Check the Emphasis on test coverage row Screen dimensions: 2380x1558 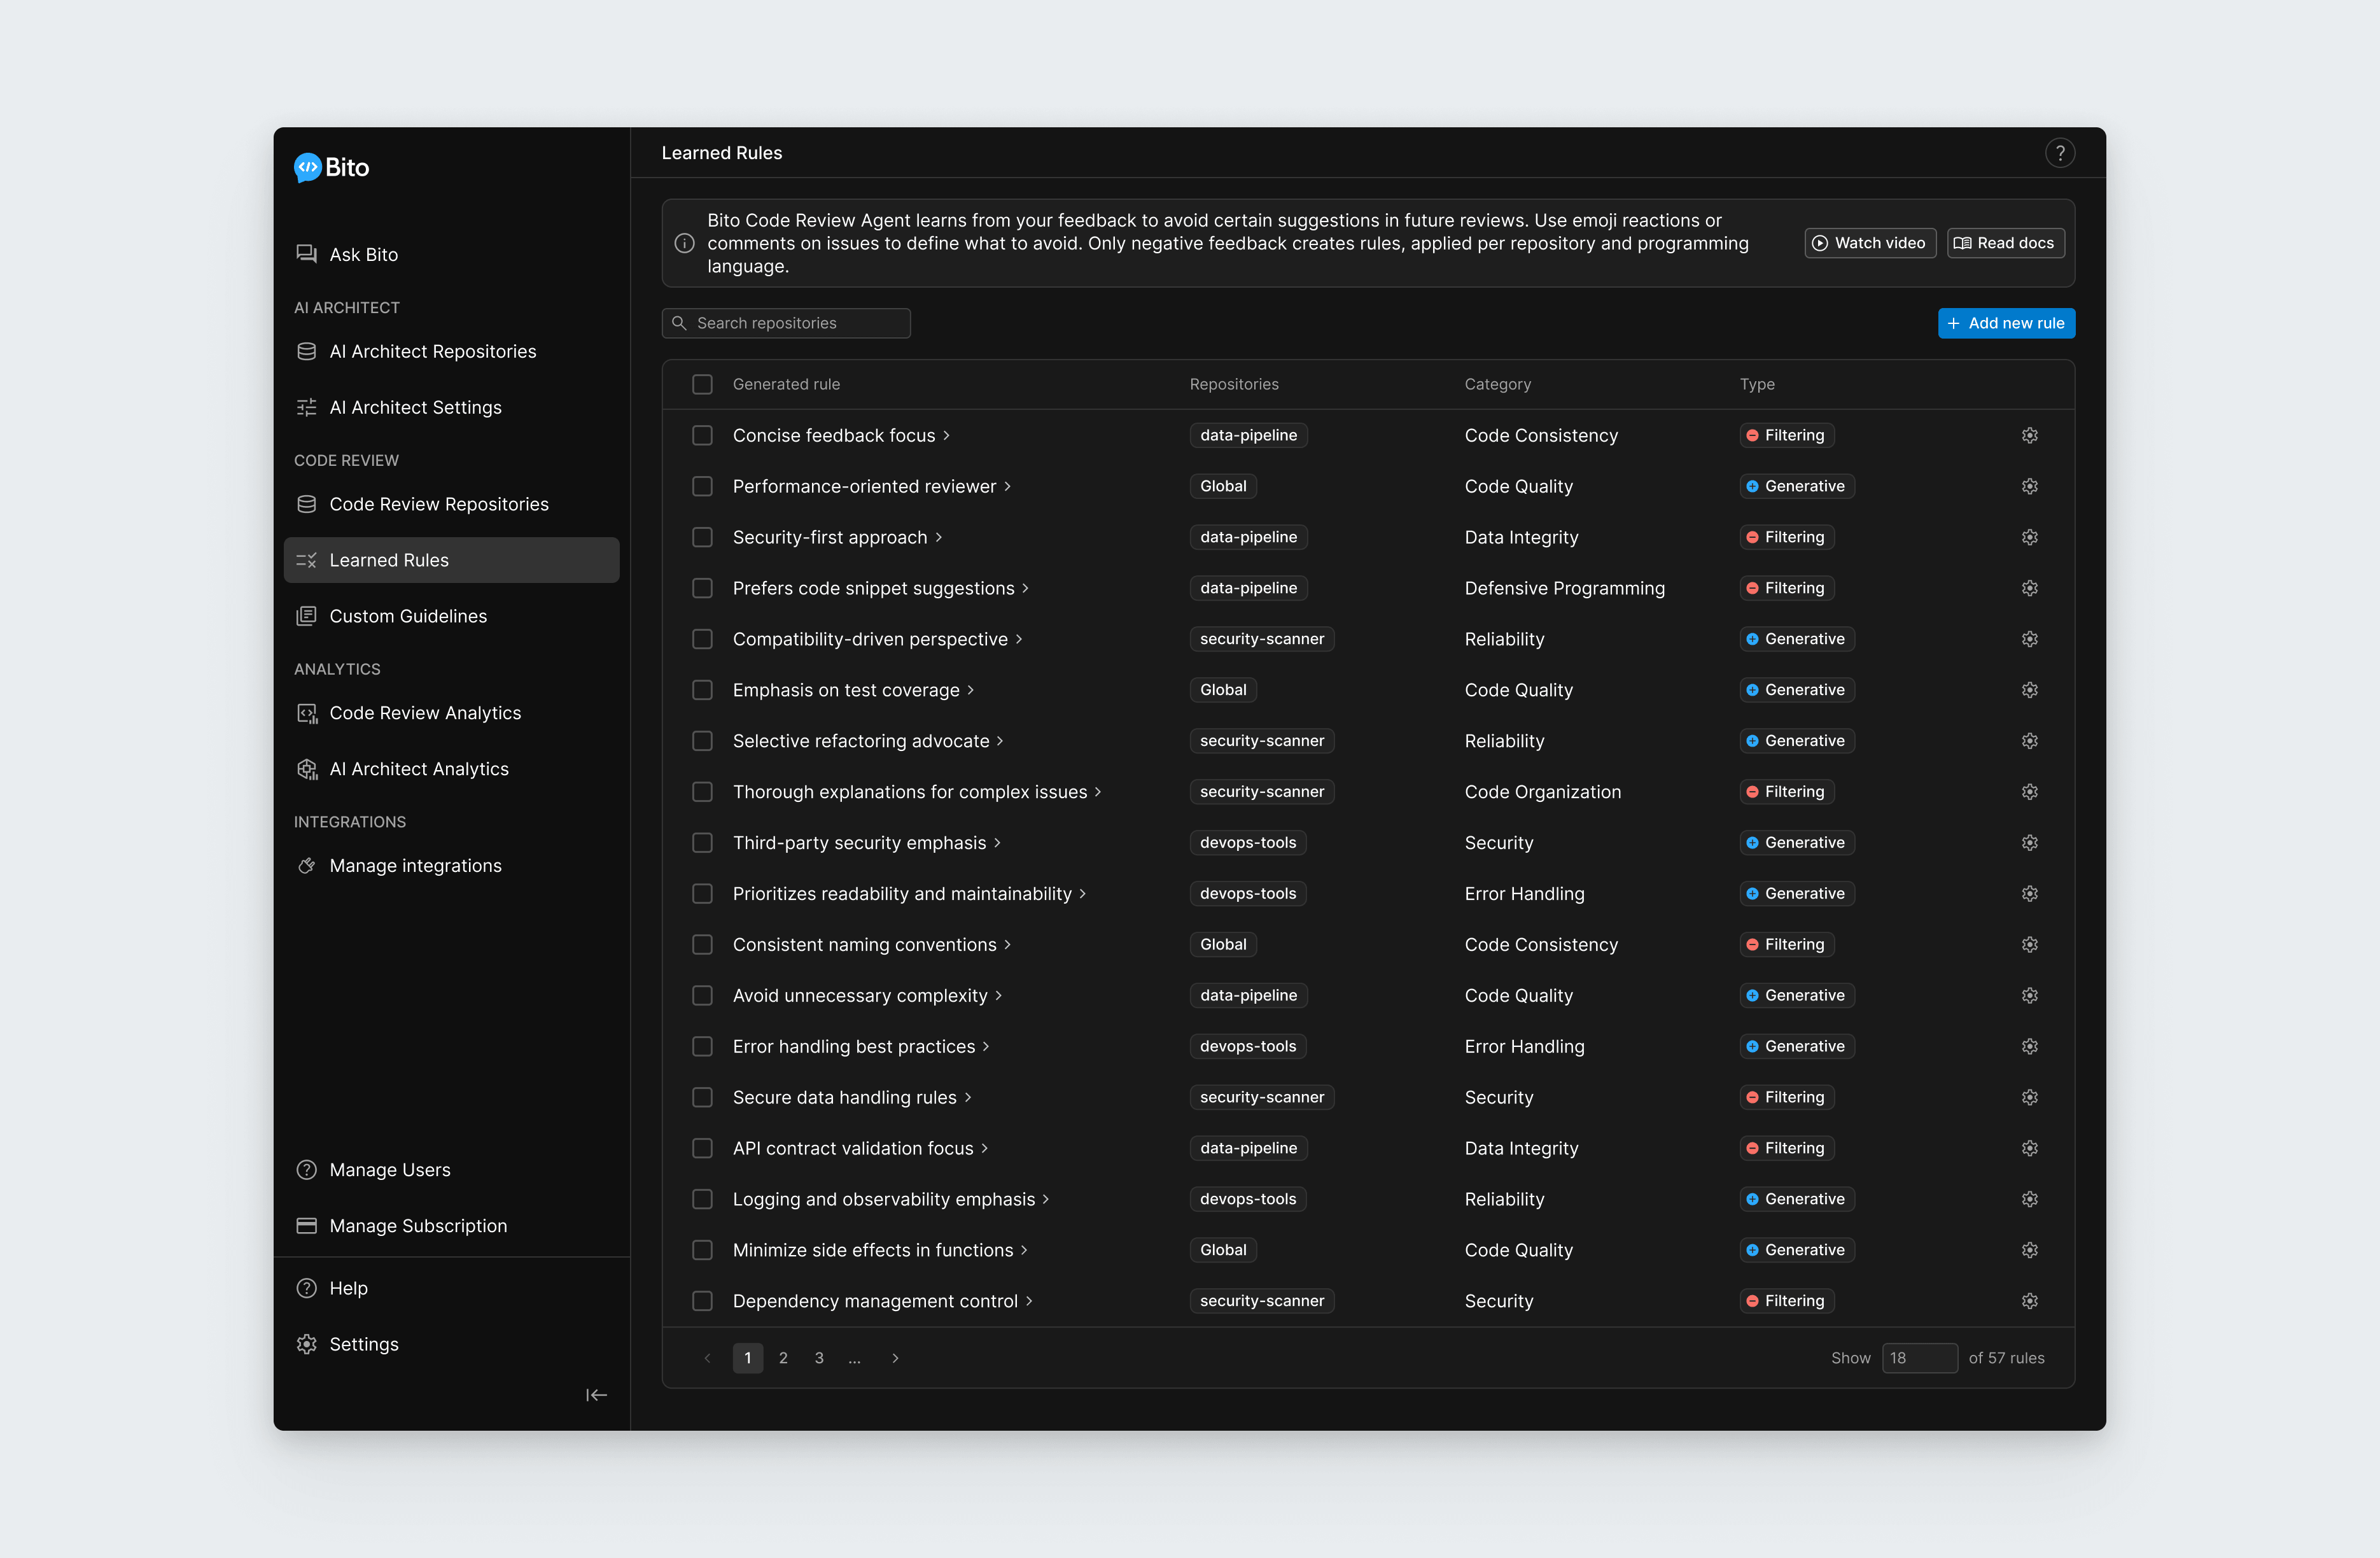pos(702,690)
